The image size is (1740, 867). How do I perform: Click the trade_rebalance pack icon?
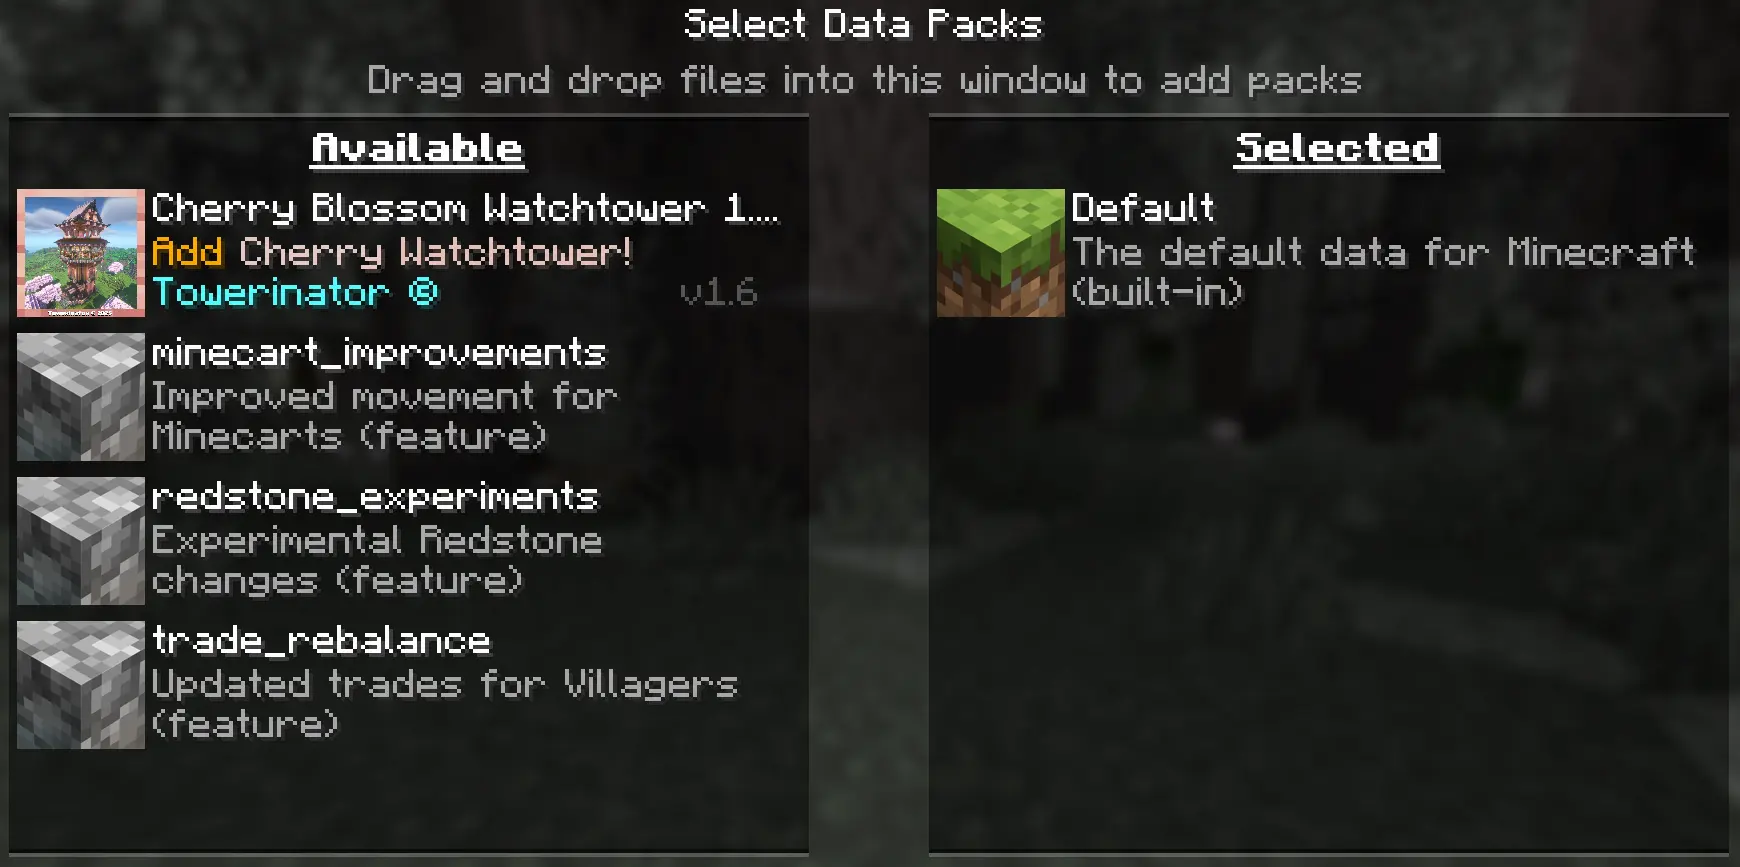coord(81,685)
